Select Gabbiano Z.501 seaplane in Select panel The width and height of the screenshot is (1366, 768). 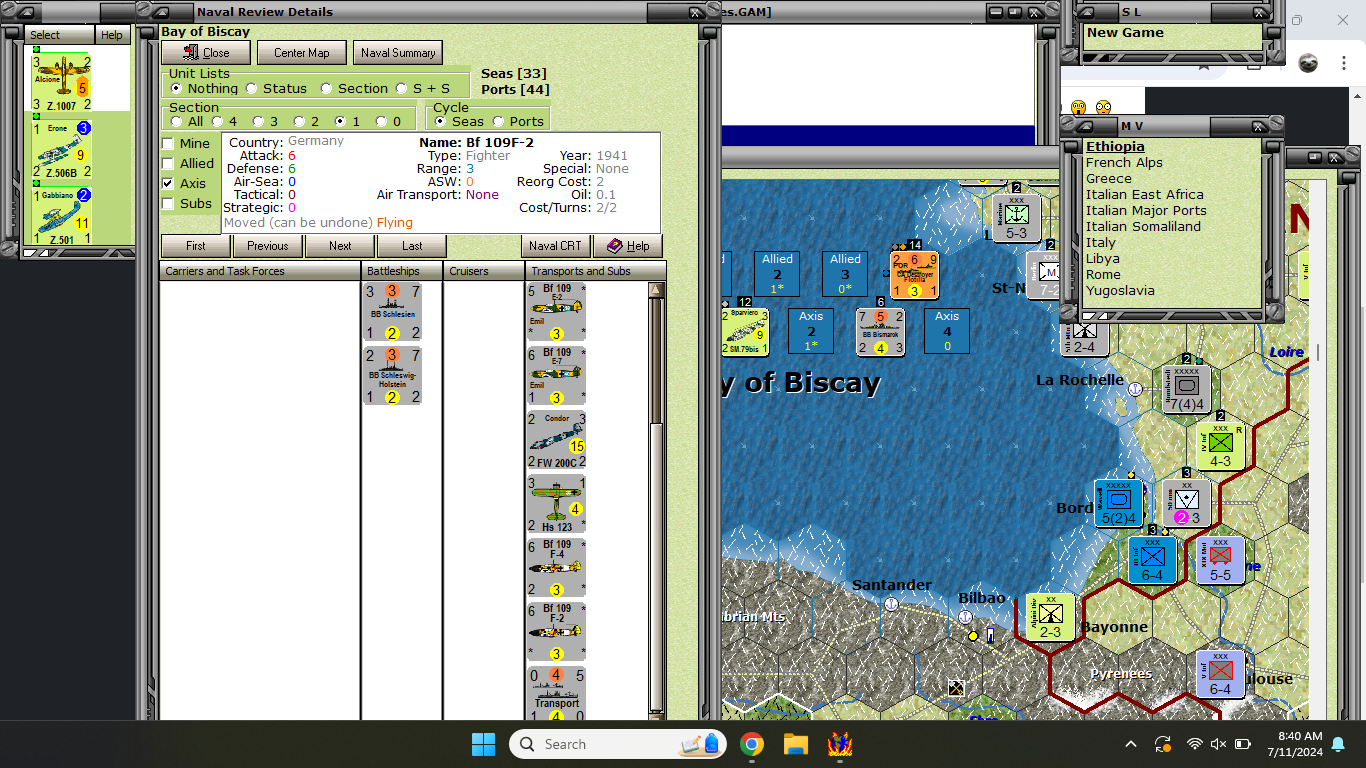62,215
